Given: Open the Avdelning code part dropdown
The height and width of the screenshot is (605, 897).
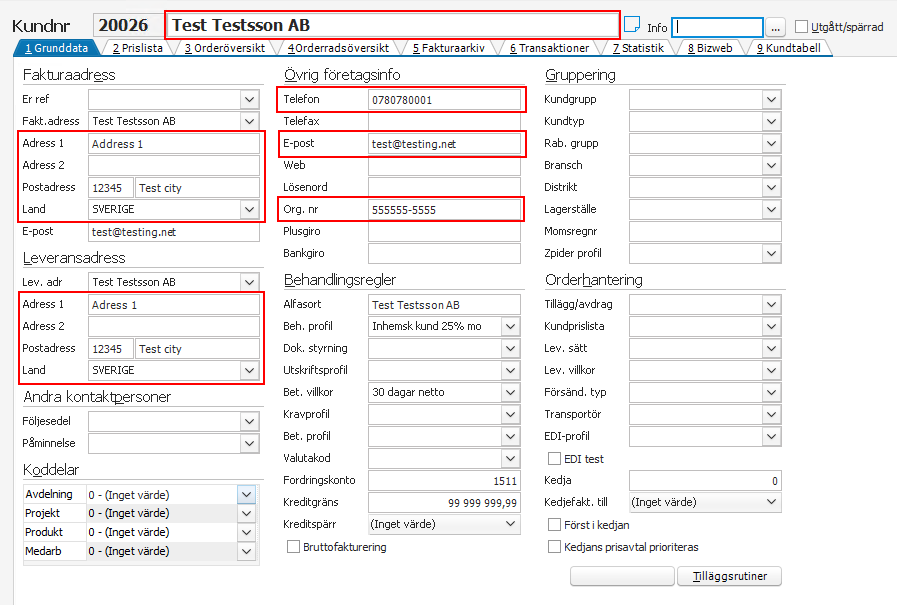Looking at the screenshot, I should [246, 494].
